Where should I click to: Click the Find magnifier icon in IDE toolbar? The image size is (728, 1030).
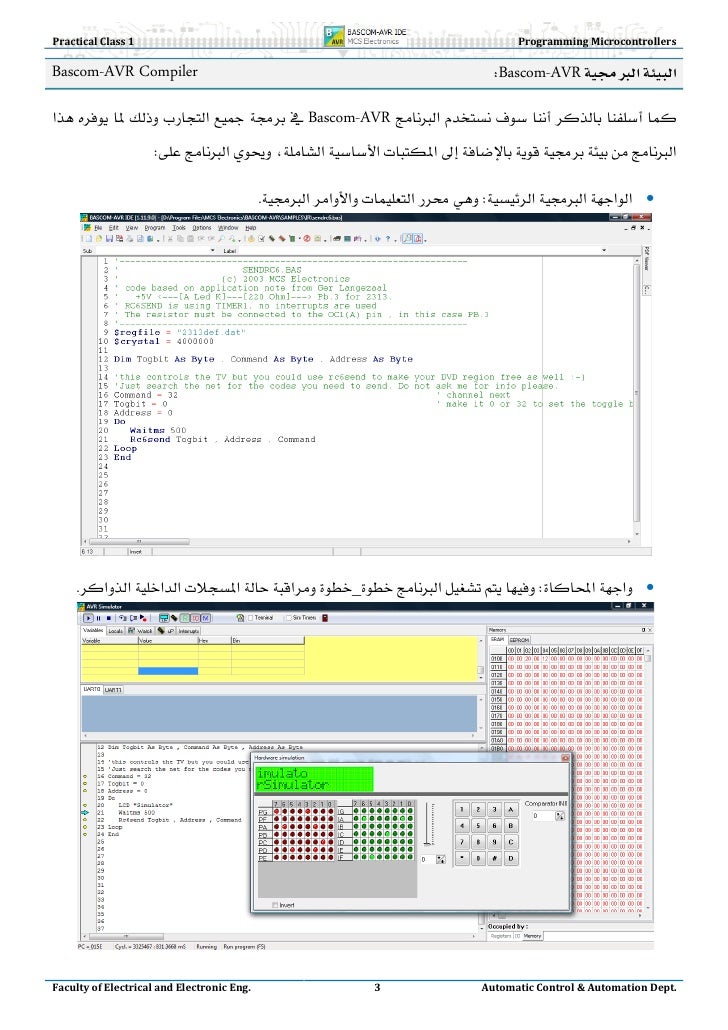221,238
